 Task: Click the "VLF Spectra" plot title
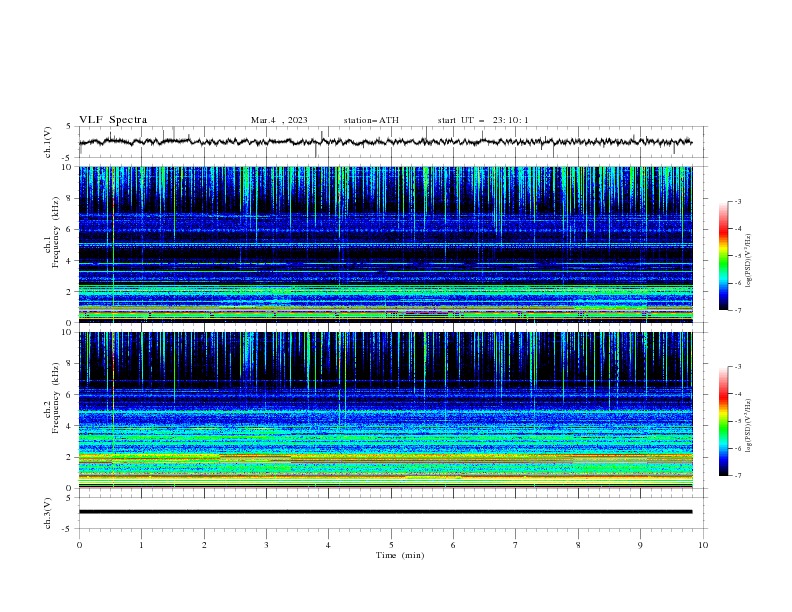[113, 120]
